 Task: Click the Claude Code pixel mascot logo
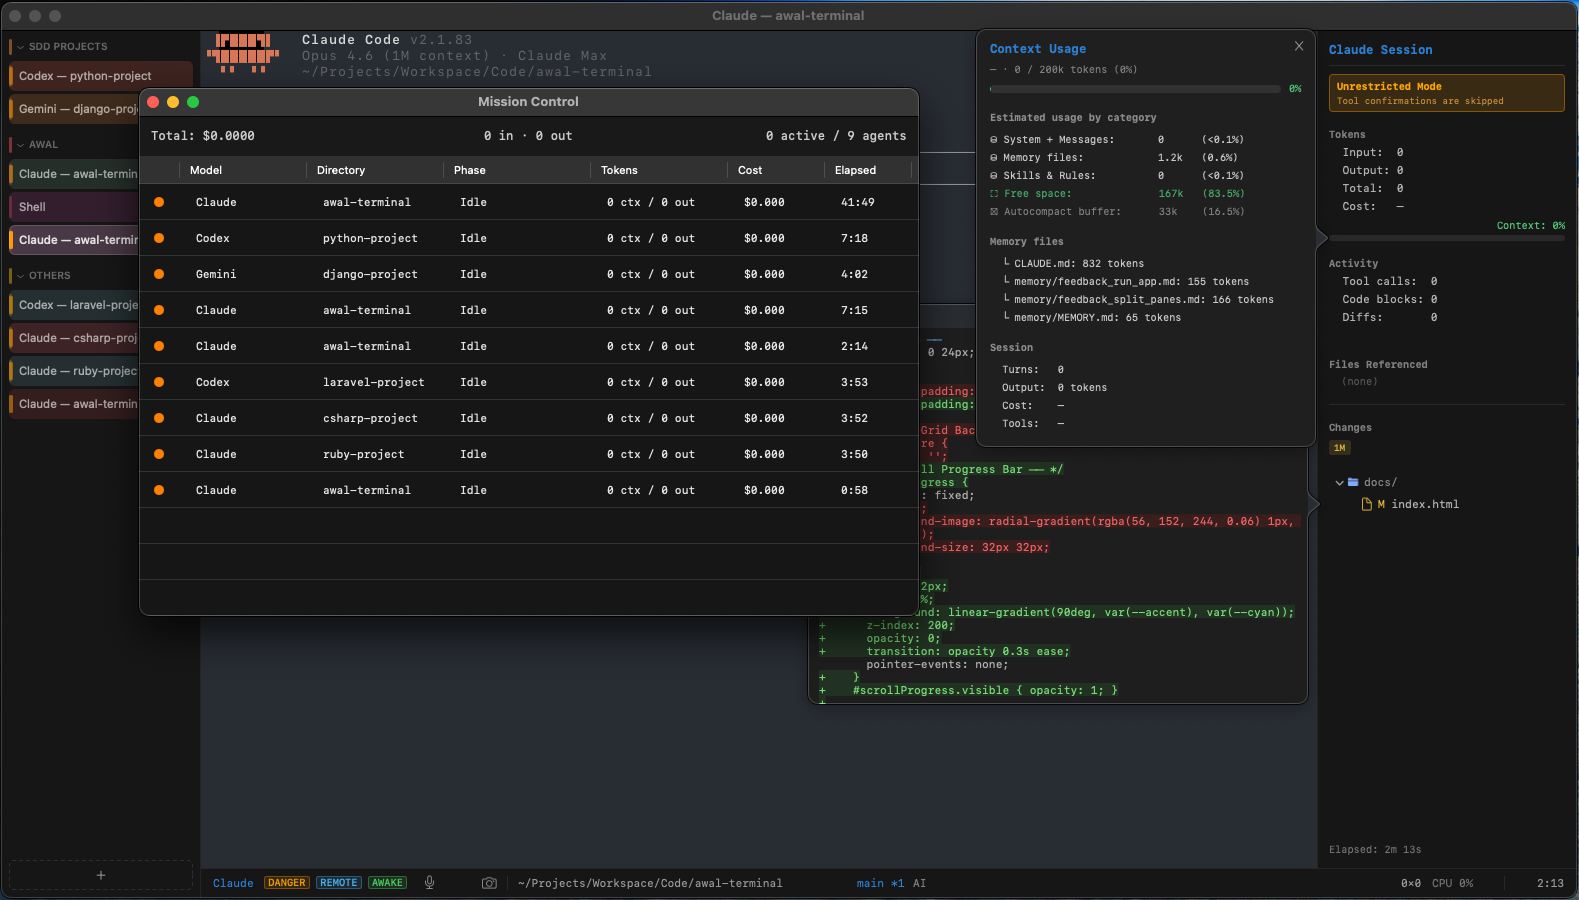pos(243,53)
